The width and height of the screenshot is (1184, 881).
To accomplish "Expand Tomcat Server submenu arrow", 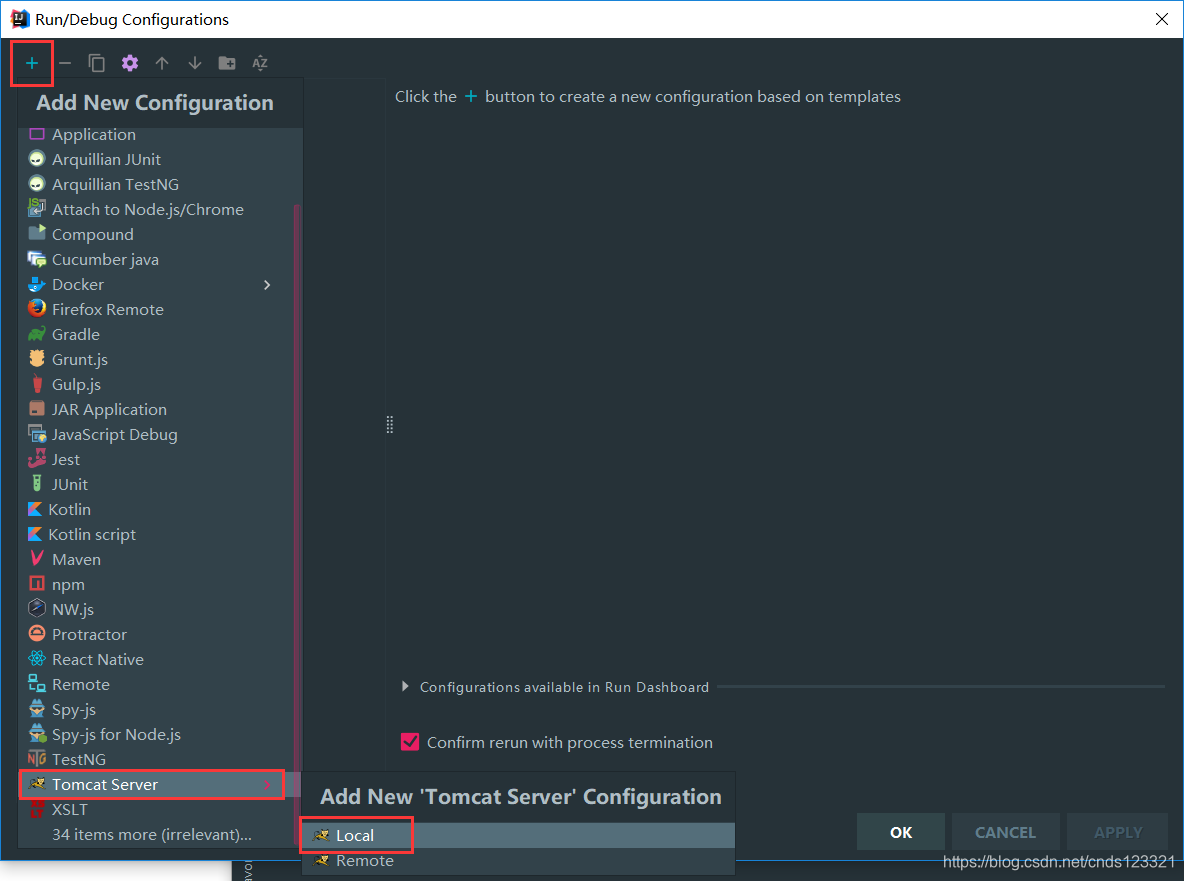I will (267, 785).
